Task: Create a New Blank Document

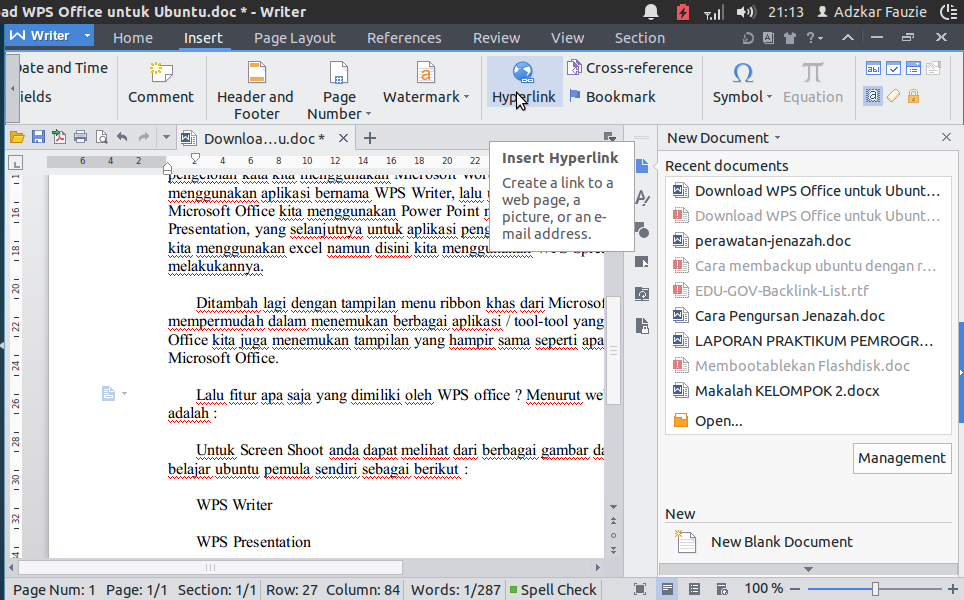Action: 780,541
